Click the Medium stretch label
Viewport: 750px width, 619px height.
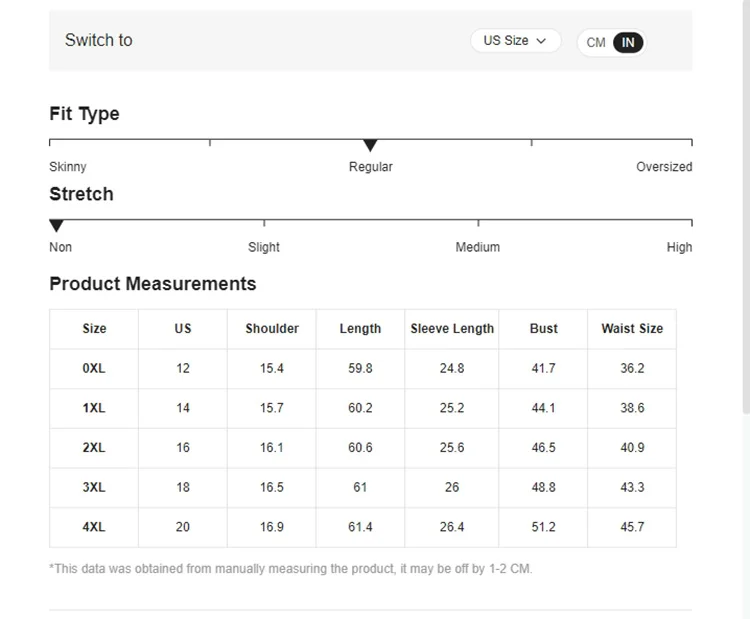477,247
